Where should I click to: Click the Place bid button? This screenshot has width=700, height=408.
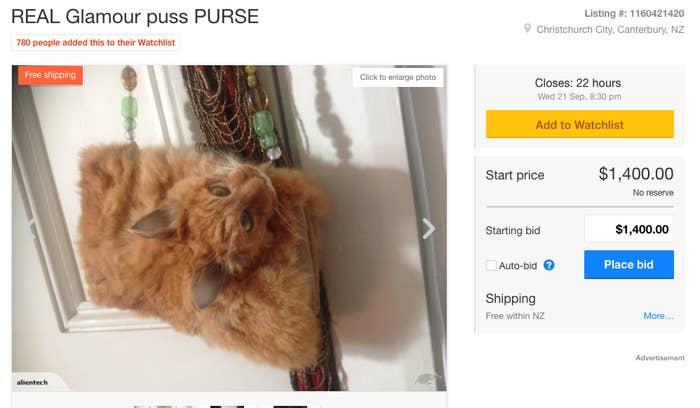[629, 265]
